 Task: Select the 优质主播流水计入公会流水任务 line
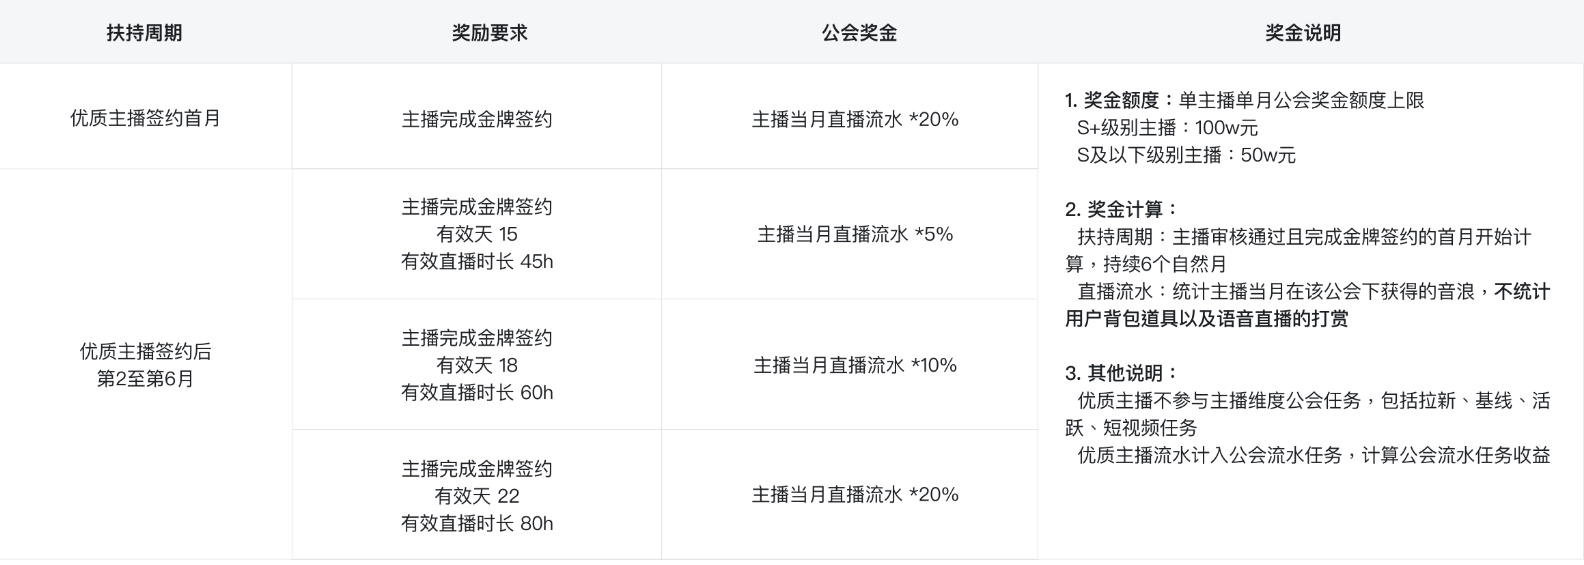pos(1313,455)
